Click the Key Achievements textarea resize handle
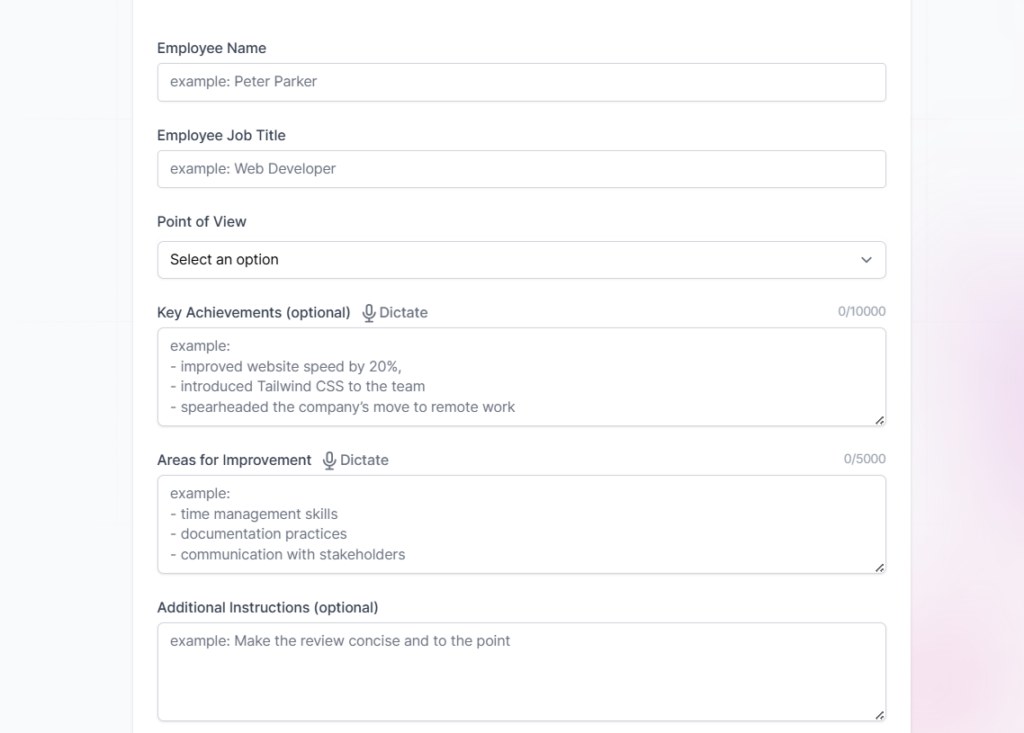Screen dimensions: 1024x733 (x=879, y=420)
